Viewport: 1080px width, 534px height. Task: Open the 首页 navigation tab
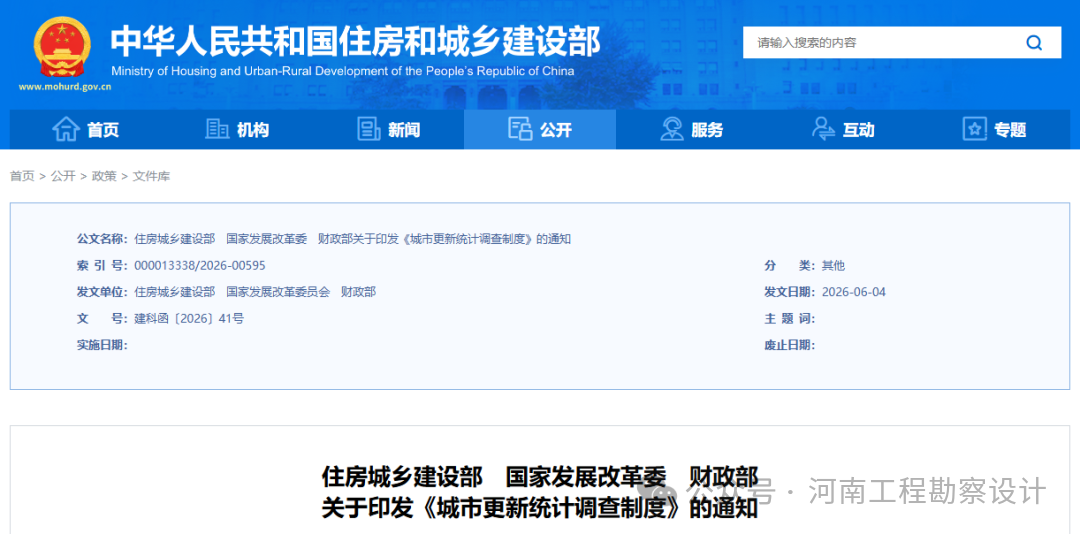pos(85,130)
